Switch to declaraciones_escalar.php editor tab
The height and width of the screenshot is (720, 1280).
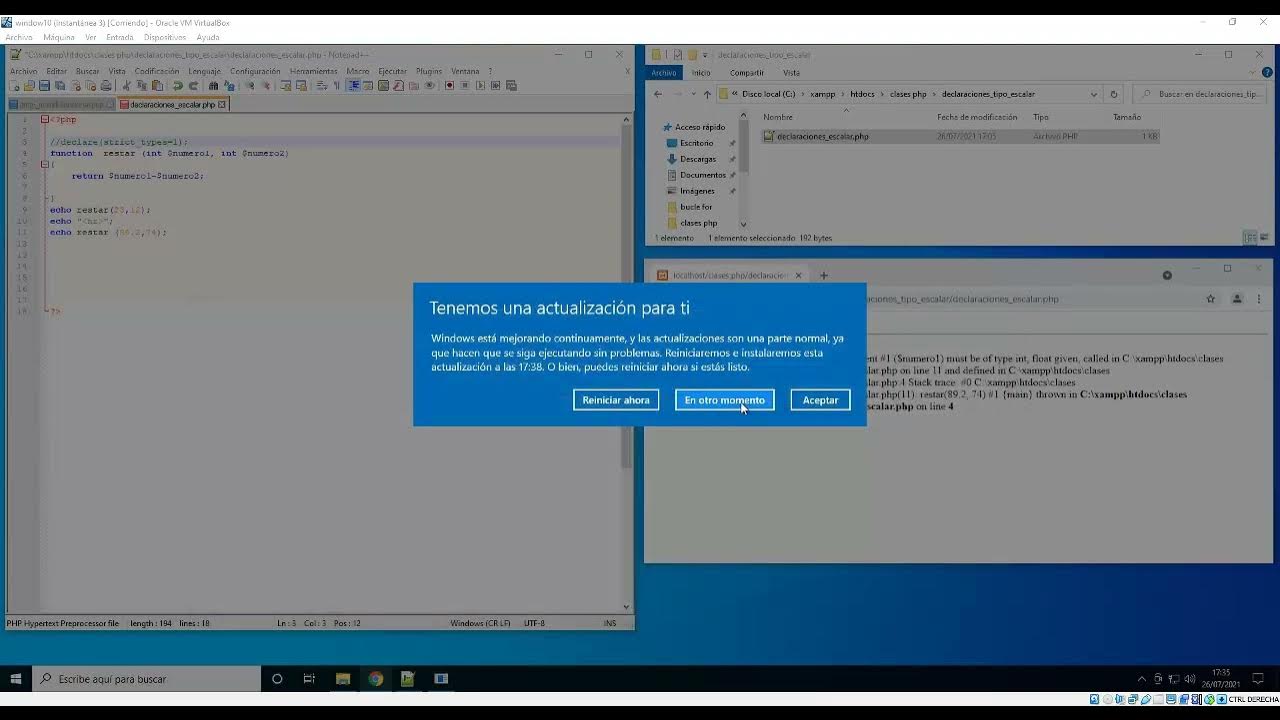click(173, 104)
